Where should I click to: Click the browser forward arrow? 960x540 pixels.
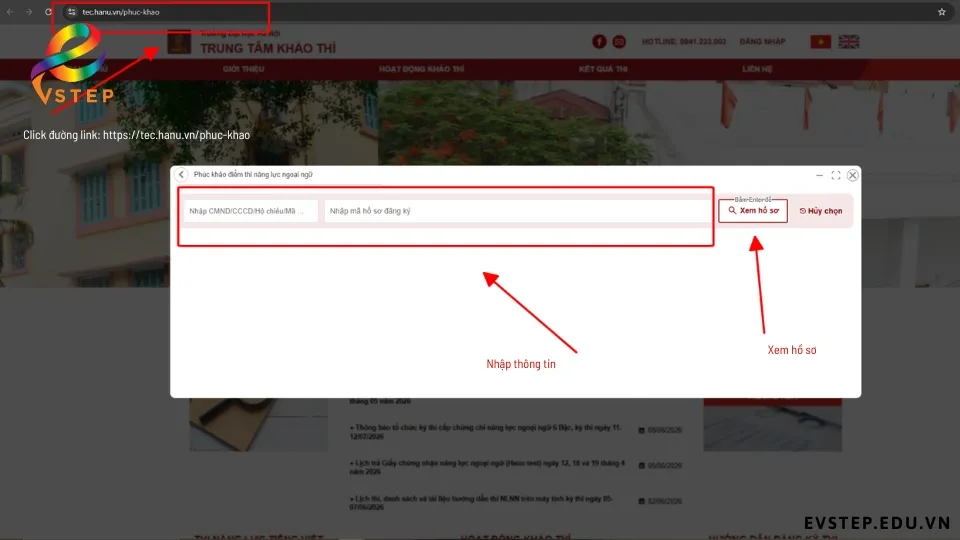click(x=29, y=12)
